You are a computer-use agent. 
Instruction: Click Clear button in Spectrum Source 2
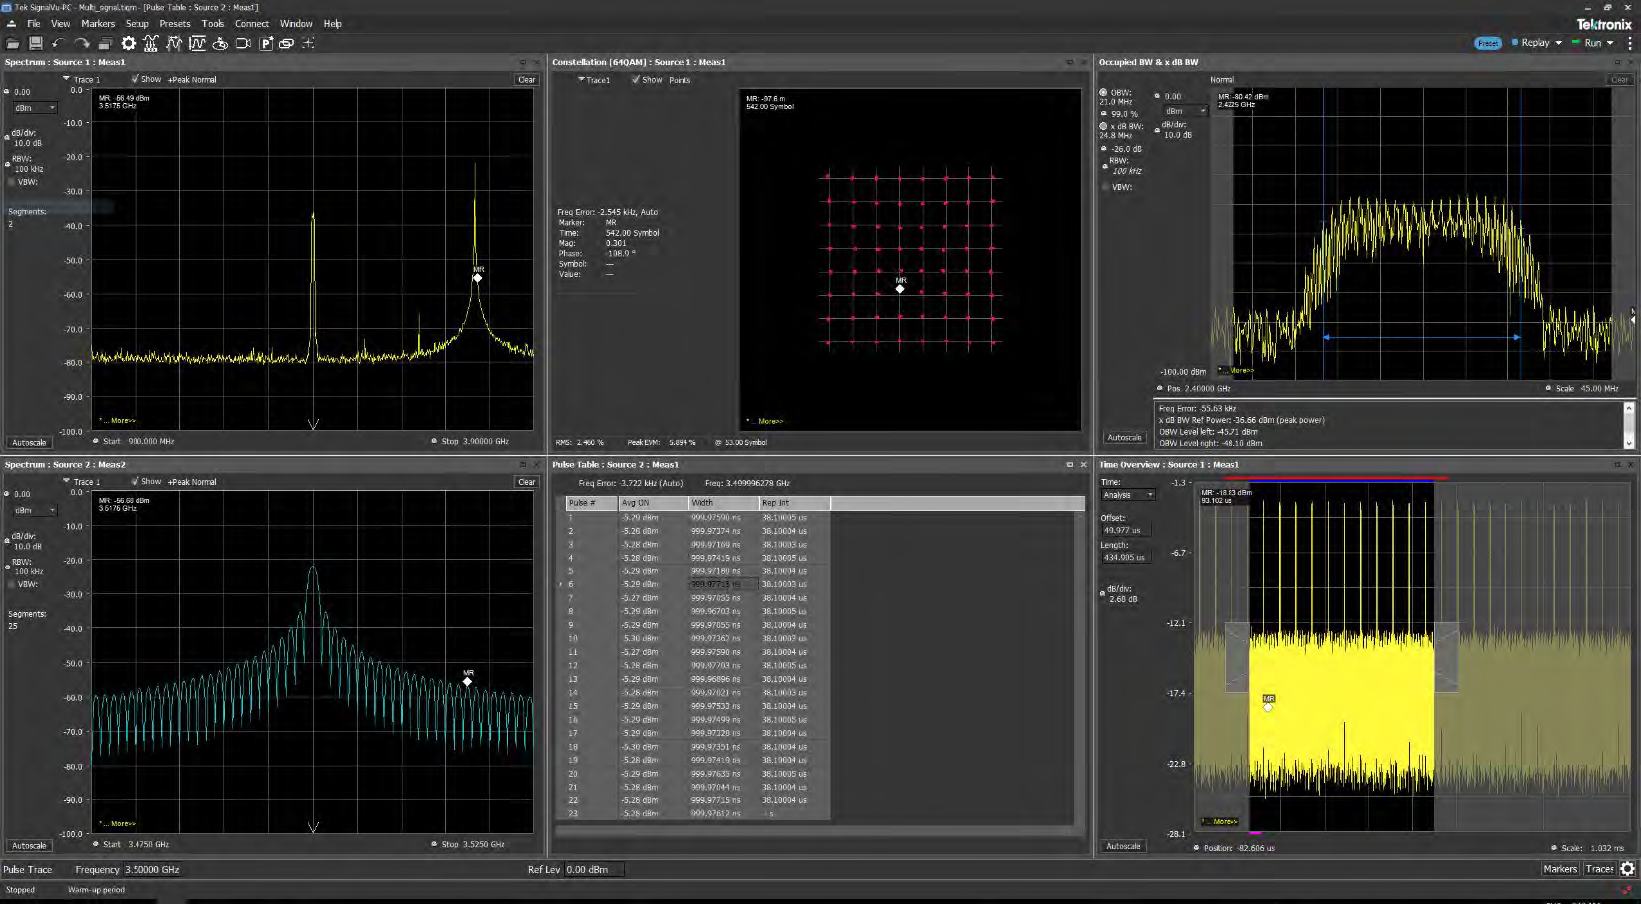[x=527, y=481]
